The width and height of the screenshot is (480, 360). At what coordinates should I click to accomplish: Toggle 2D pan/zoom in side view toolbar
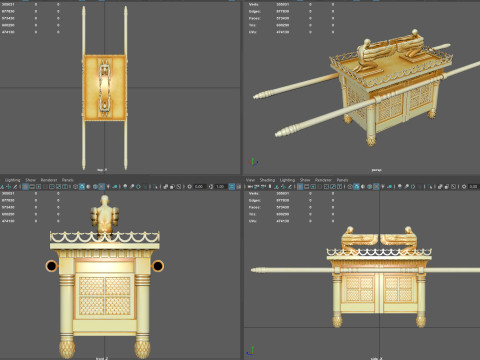pos(283,187)
